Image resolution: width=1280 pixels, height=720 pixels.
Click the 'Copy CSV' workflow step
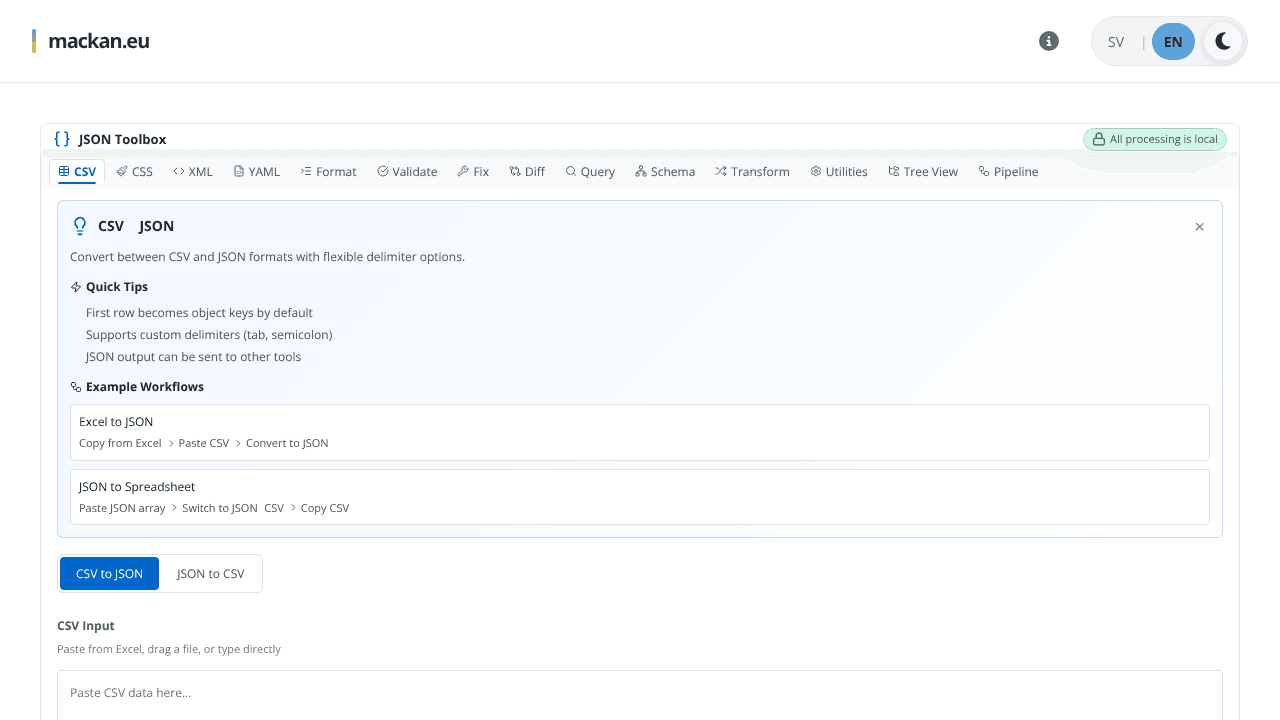(x=325, y=508)
